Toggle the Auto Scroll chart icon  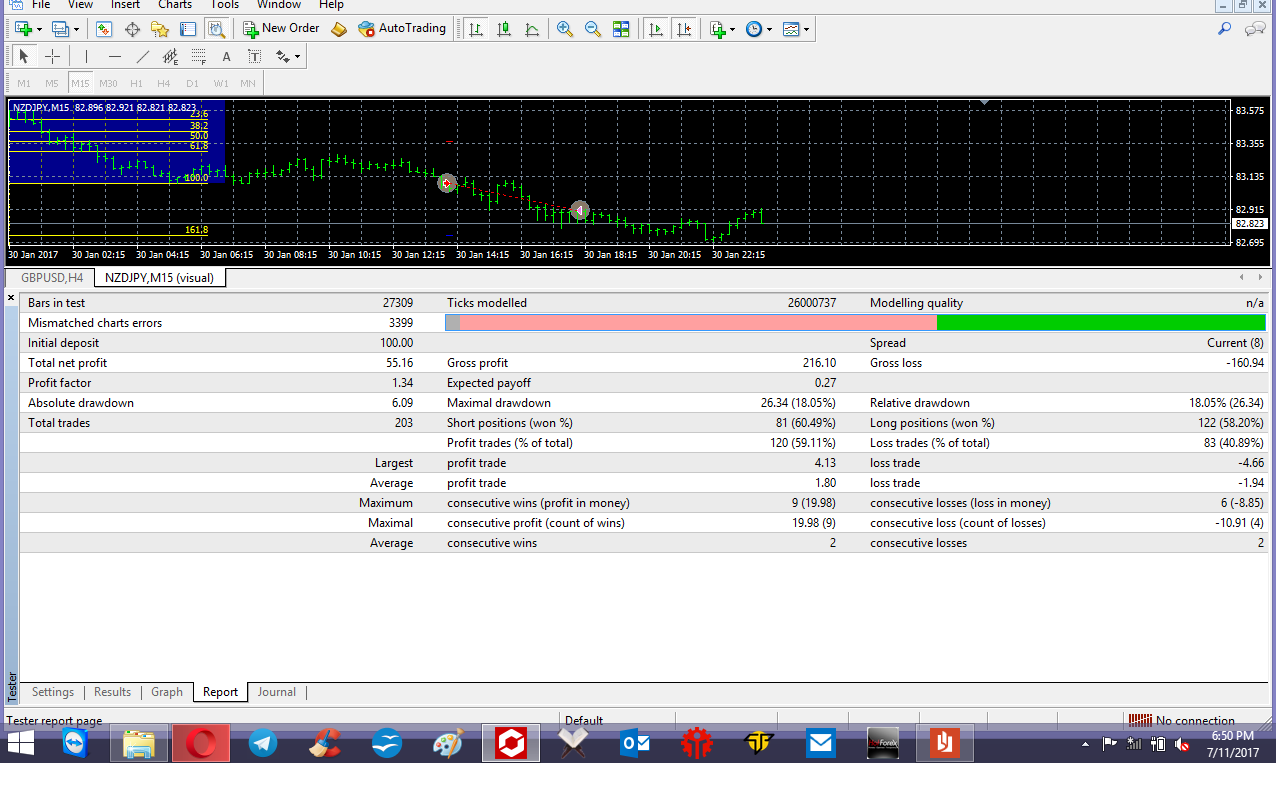point(655,29)
